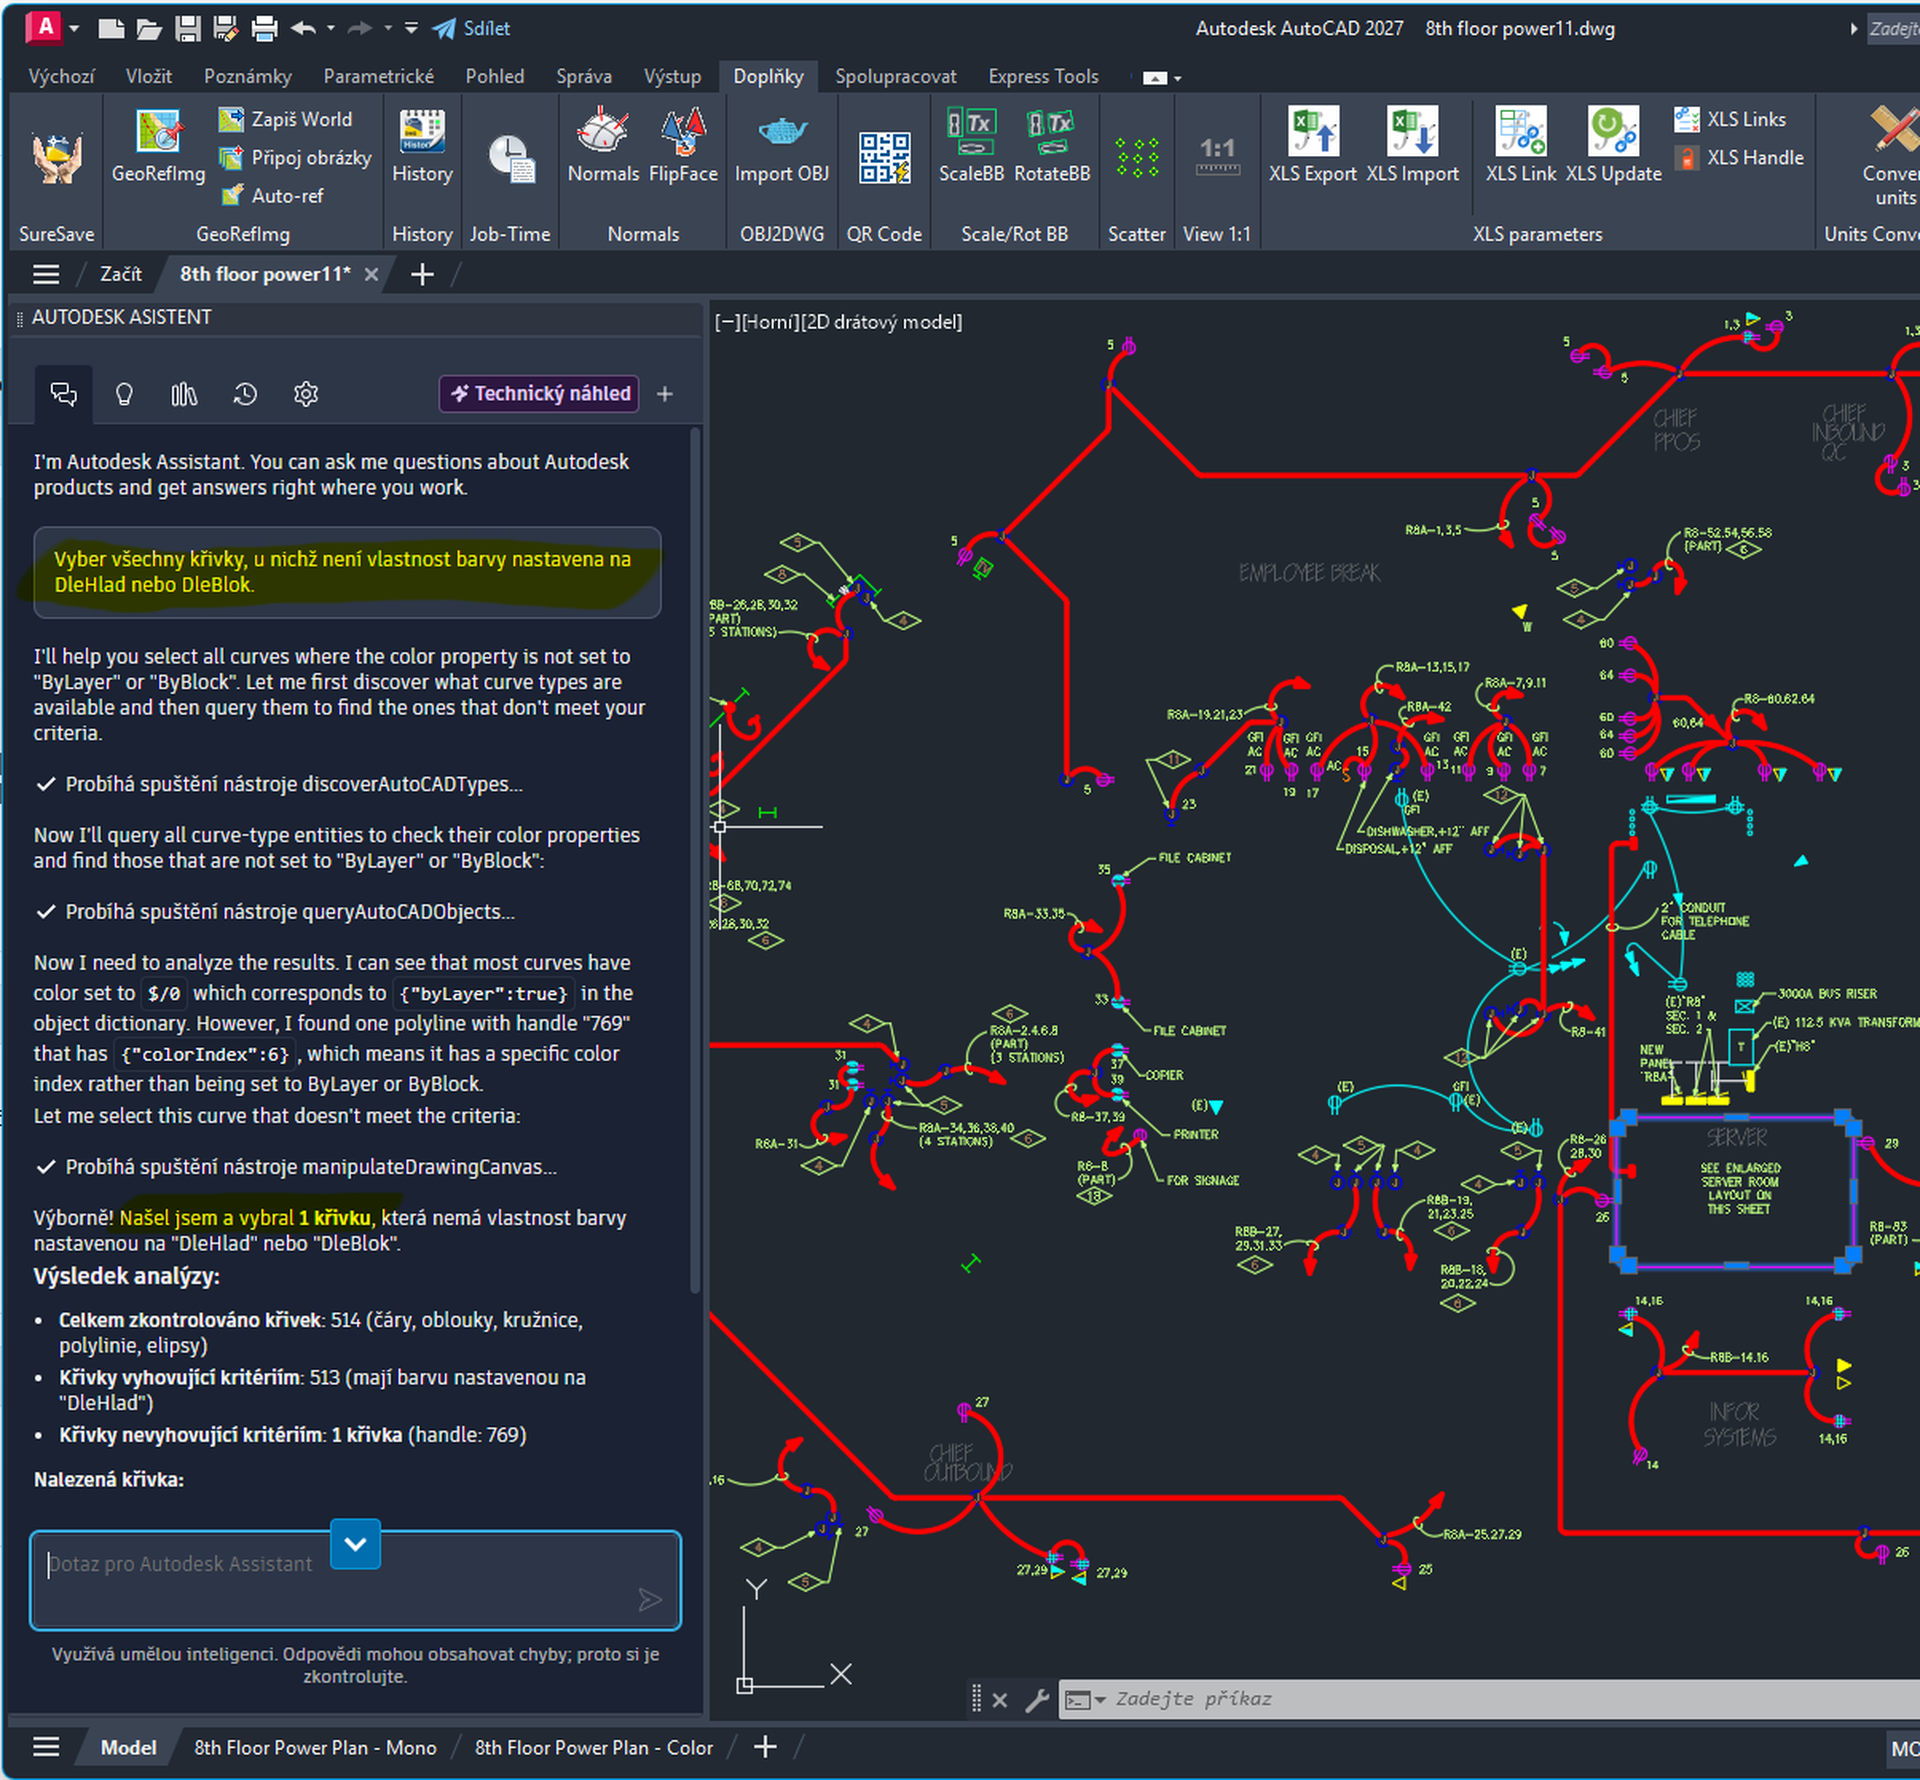Click the QR Code icon
Viewport: 1920px width, 1780px height.
(x=883, y=159)
